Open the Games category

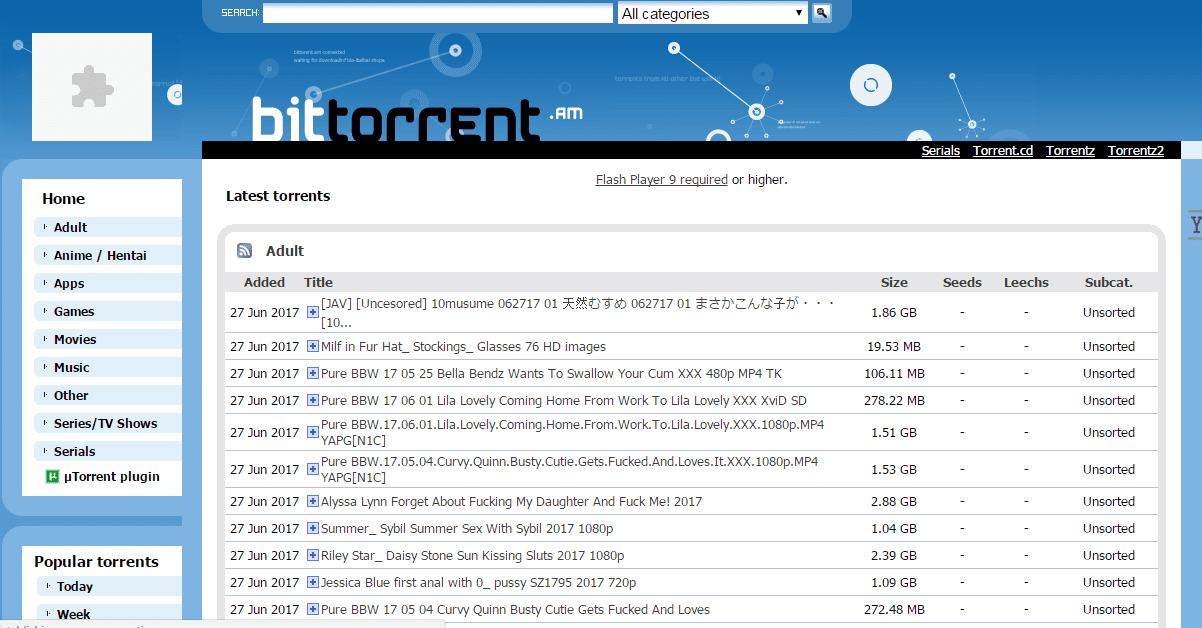(74, 311)
